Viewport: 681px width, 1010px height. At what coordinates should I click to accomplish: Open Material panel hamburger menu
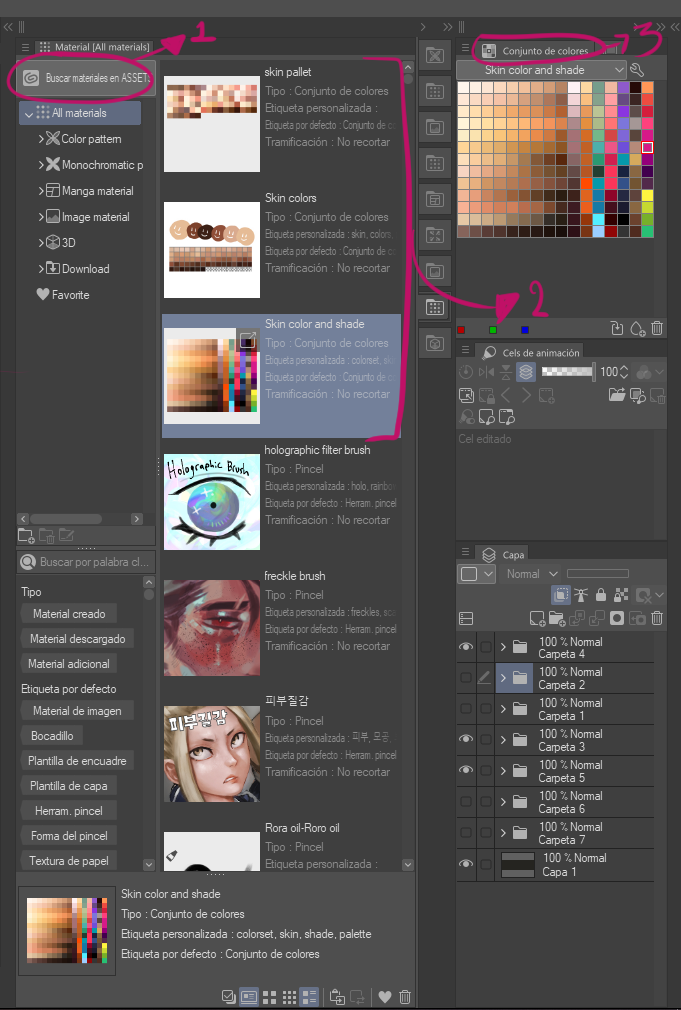click(x=25, y=47)
